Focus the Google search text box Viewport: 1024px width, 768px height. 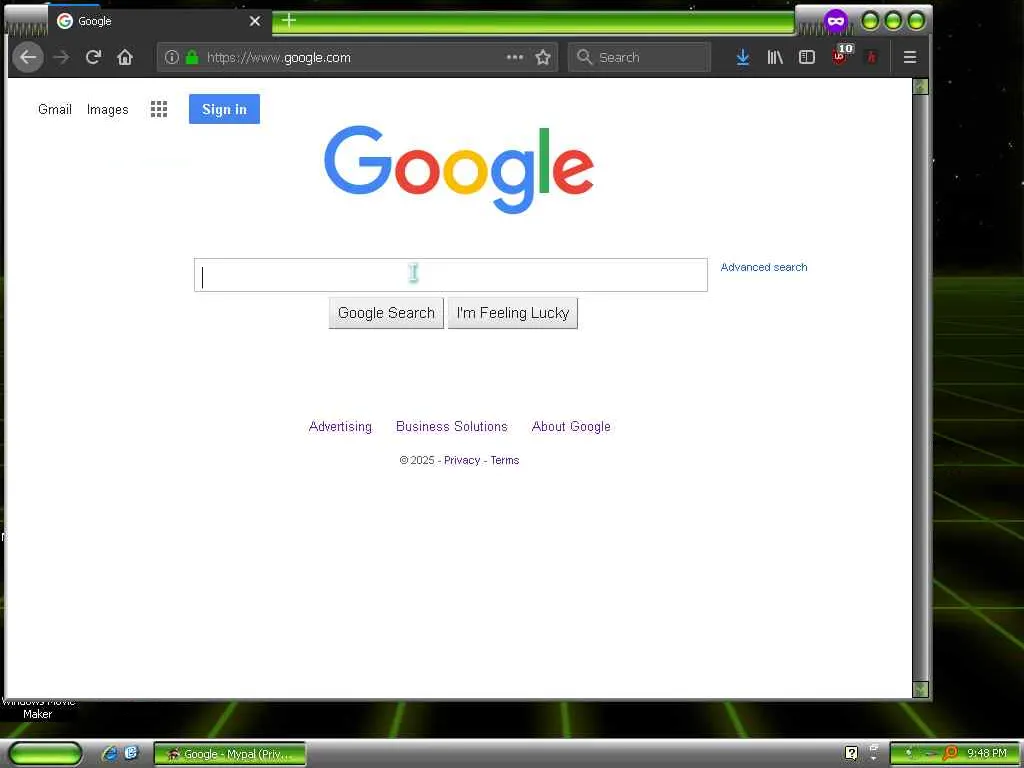(x=451, y=275)
